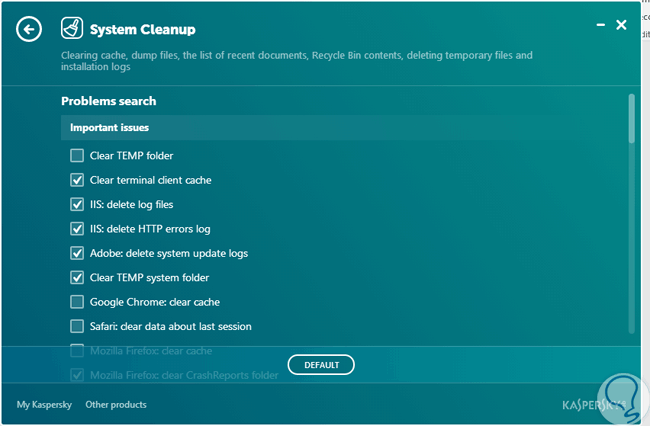
Task: Click the back arrow icon
Action: [x=29, y=29]
